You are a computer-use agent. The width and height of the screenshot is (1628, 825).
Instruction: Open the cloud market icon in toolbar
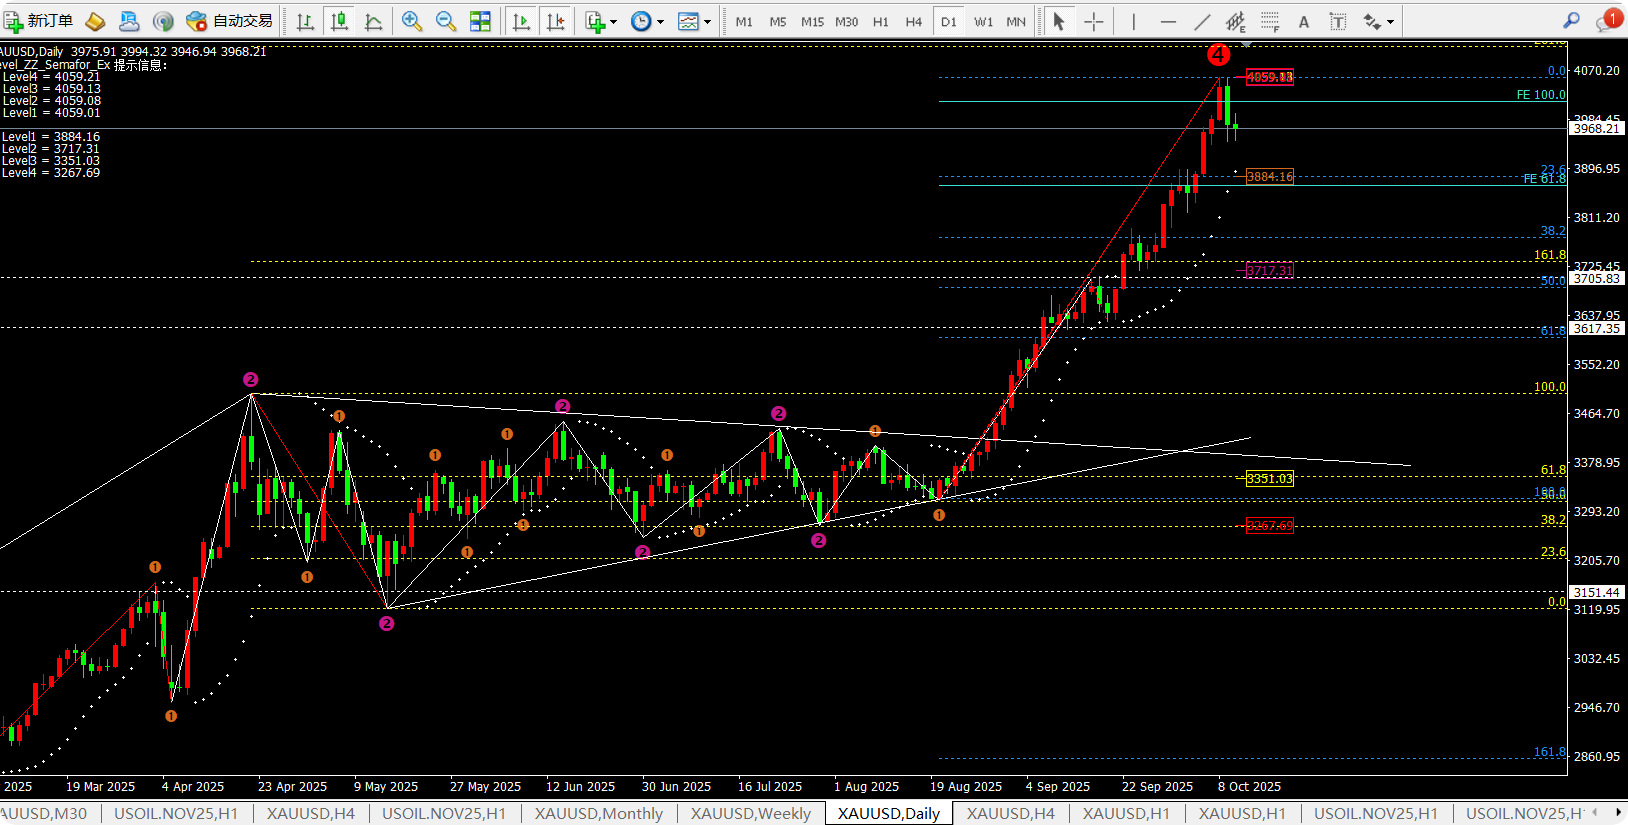(129, 21)
